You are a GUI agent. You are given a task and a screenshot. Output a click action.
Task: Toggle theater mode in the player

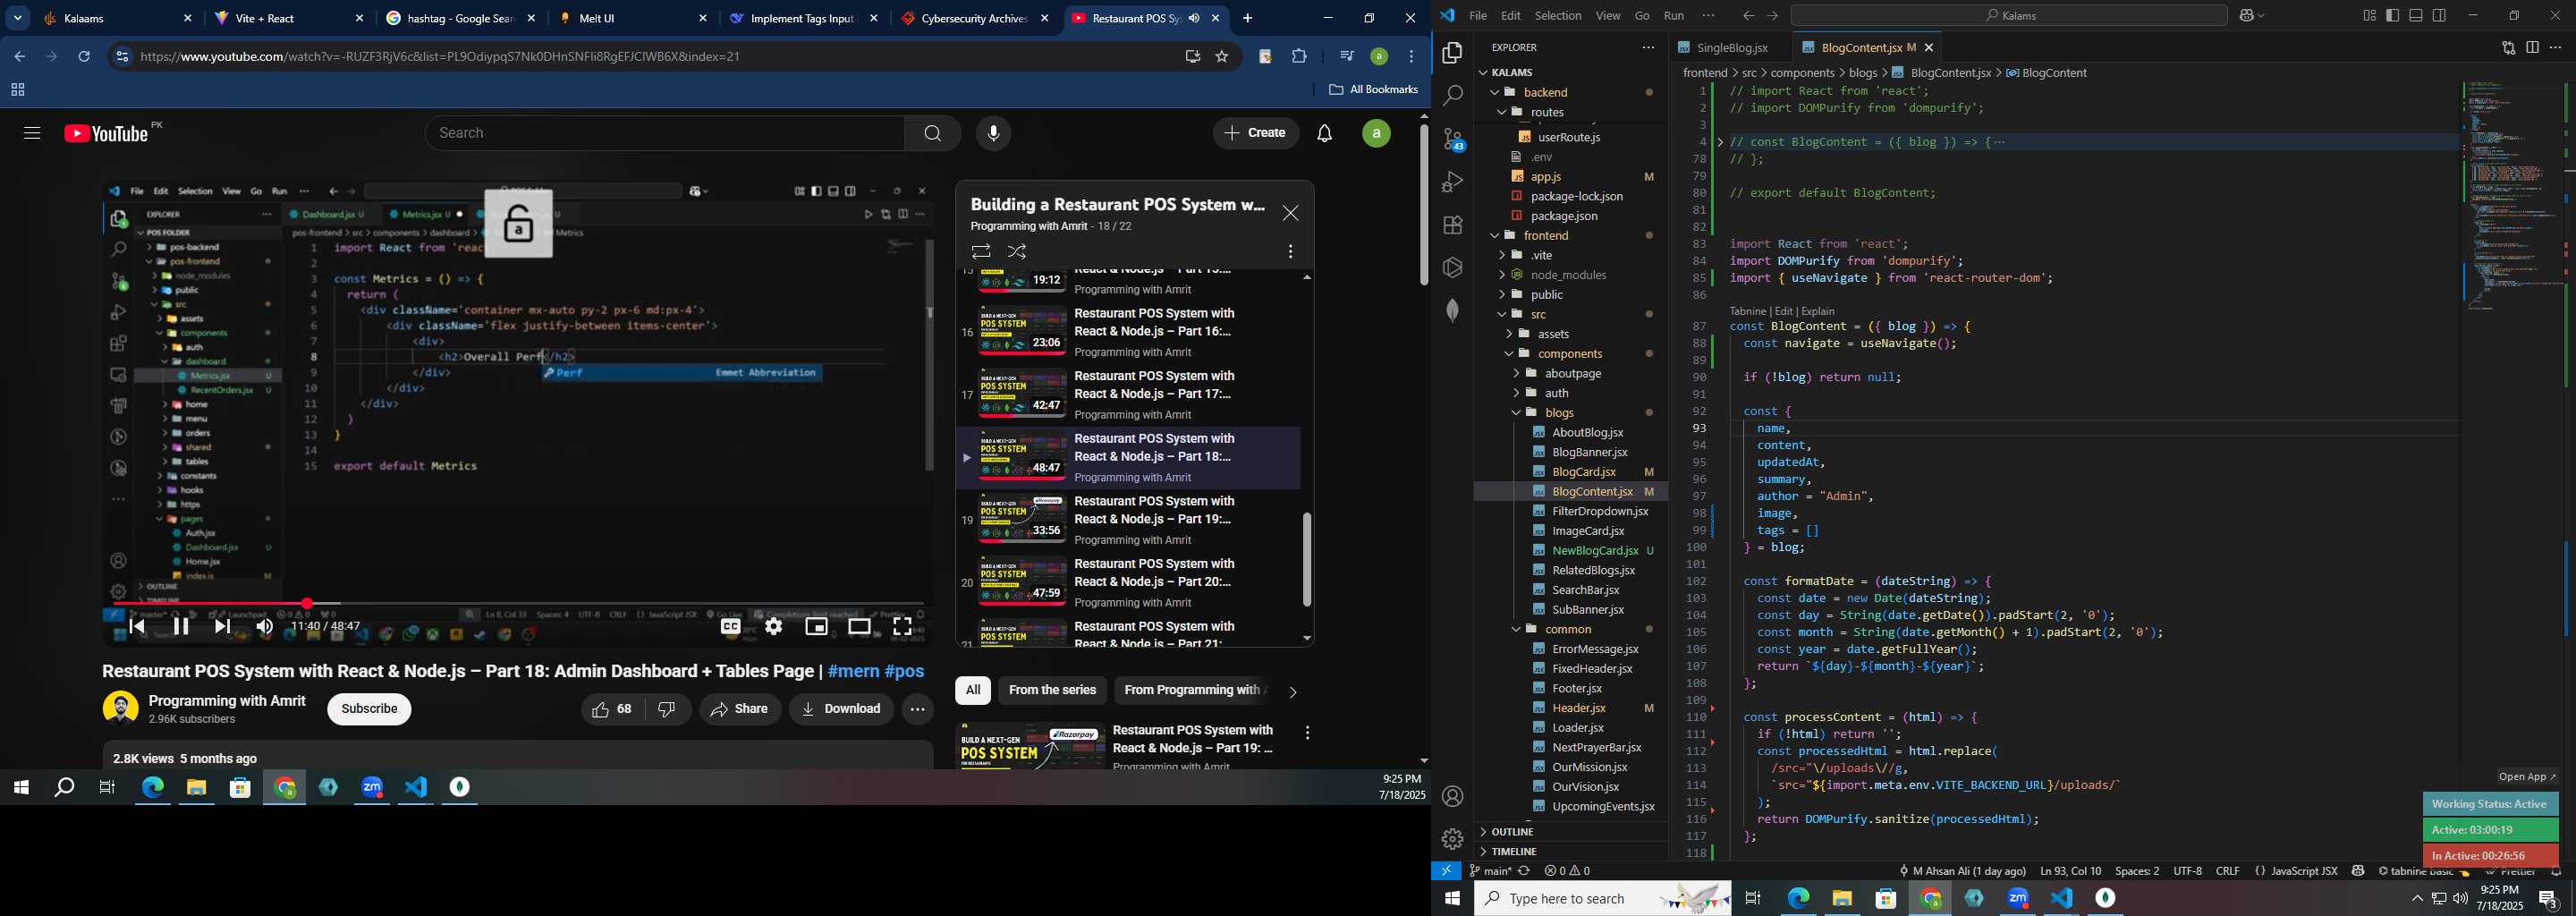pos(859,627)
